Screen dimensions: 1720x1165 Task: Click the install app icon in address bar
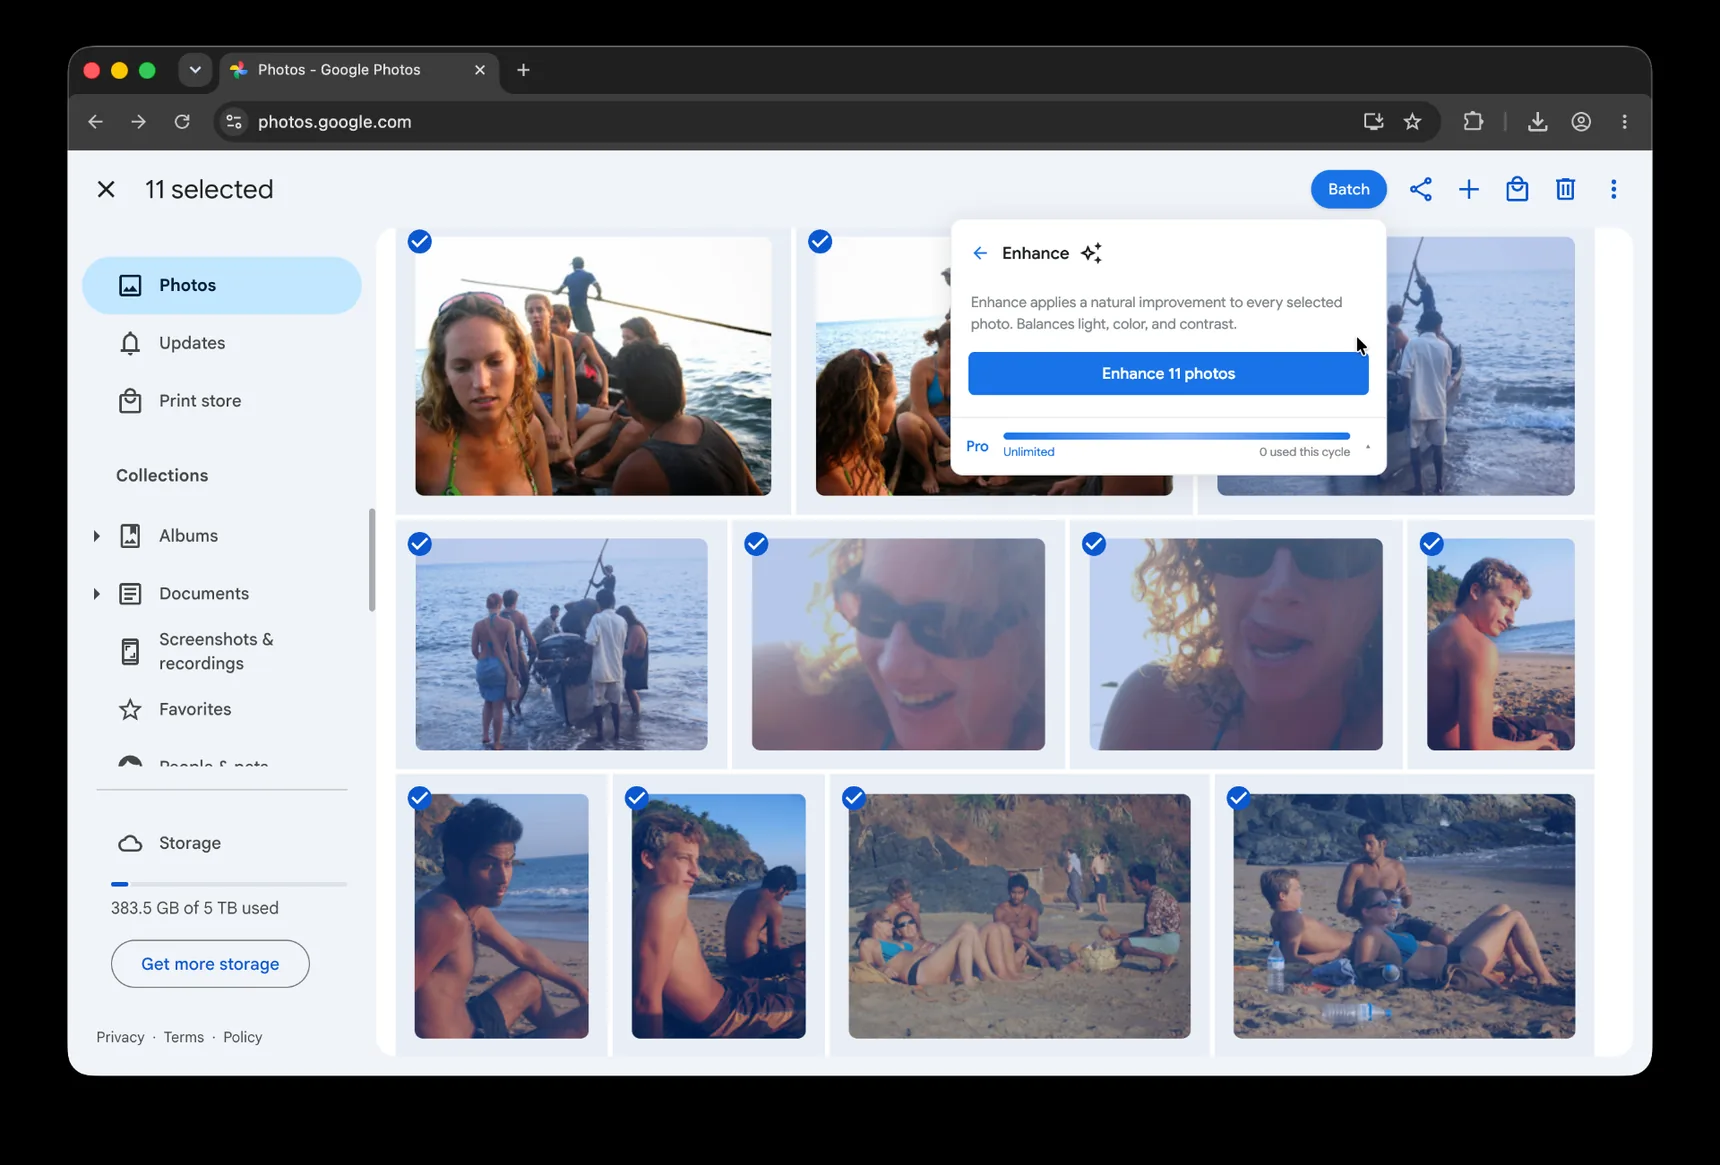point(1373,121)
